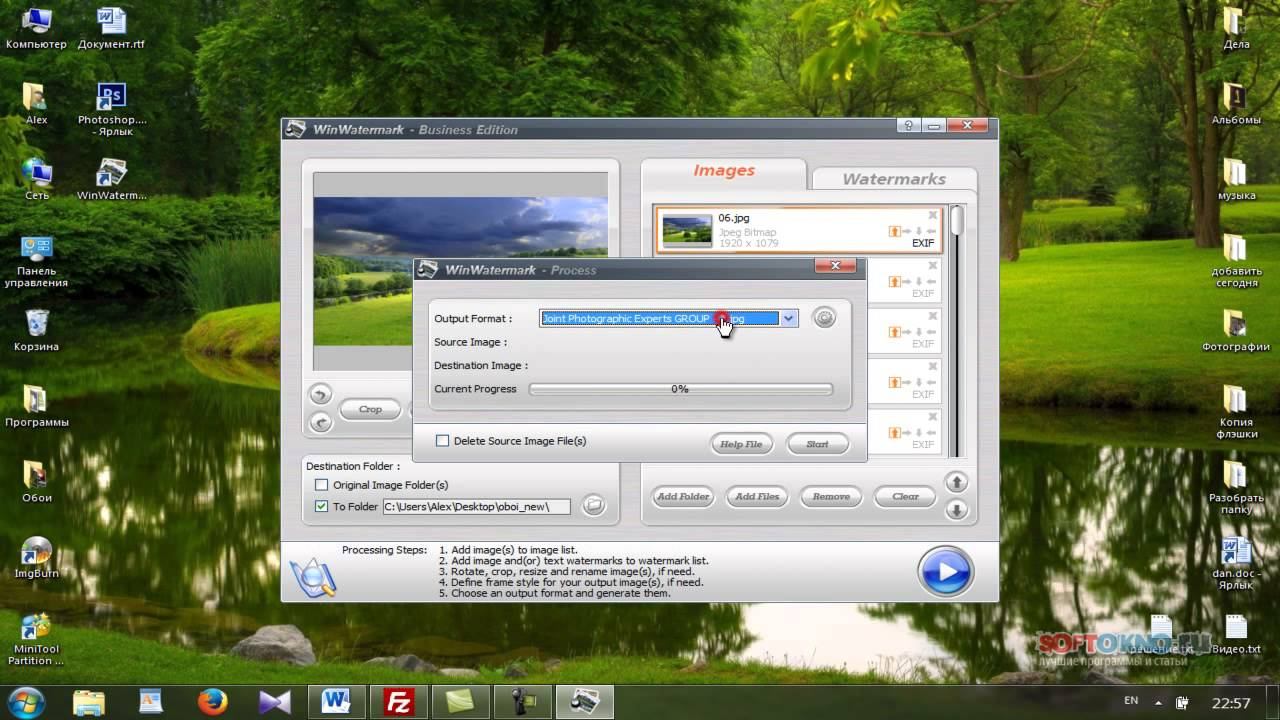Open the Help File button
Image resolution: width=1280 pixels, height=720 pixels.
pyautogui.click(x=741, y=444)
